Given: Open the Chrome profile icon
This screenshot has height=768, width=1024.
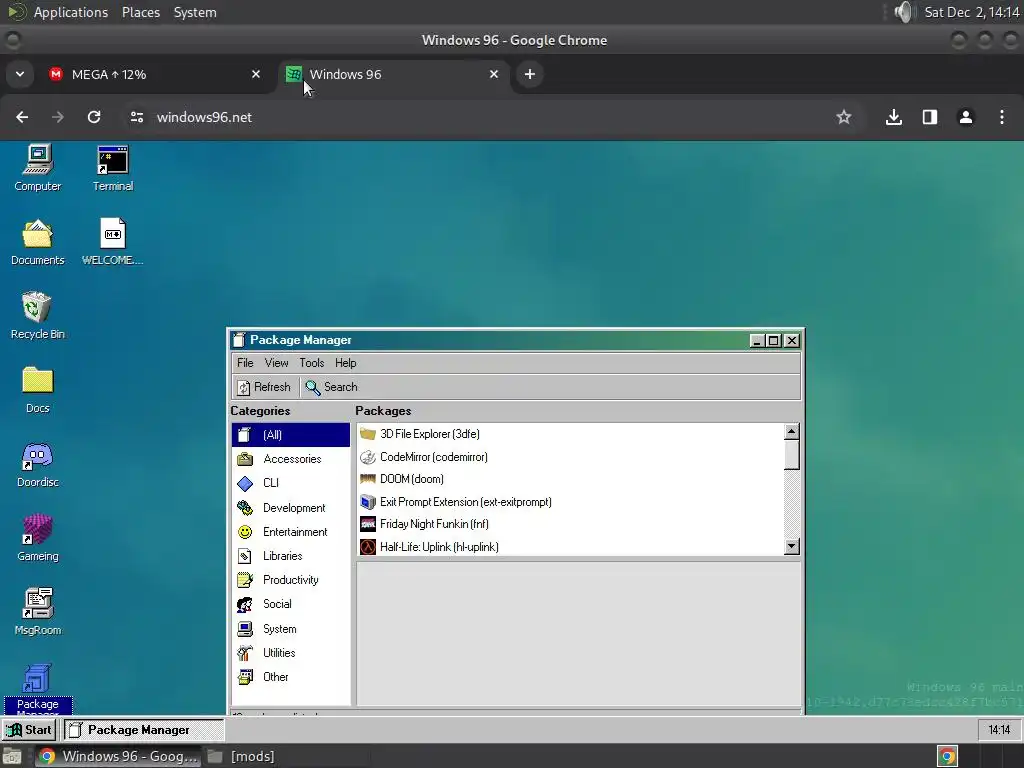Looking at the screenshot, I should (966, 118).
